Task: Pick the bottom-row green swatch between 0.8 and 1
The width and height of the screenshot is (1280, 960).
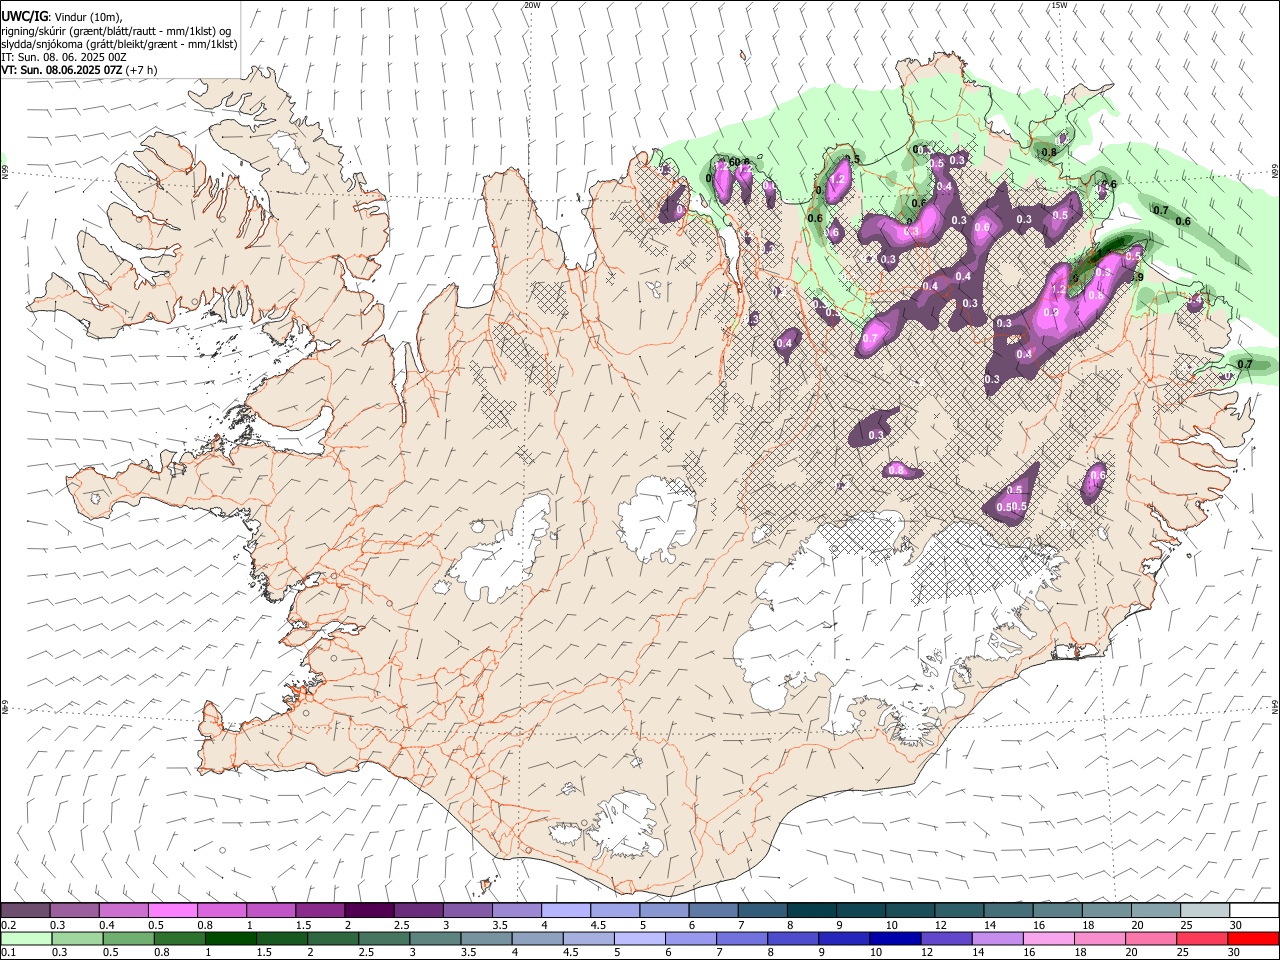Action: click(x=179, y=939)
